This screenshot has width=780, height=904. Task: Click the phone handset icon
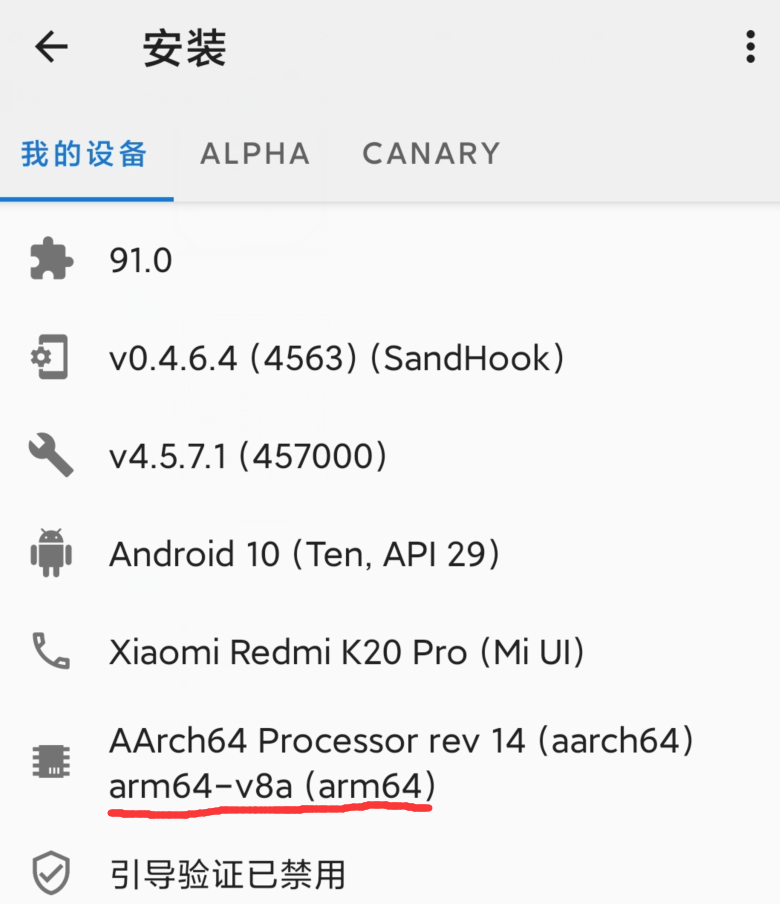click(x=51, y=651)
